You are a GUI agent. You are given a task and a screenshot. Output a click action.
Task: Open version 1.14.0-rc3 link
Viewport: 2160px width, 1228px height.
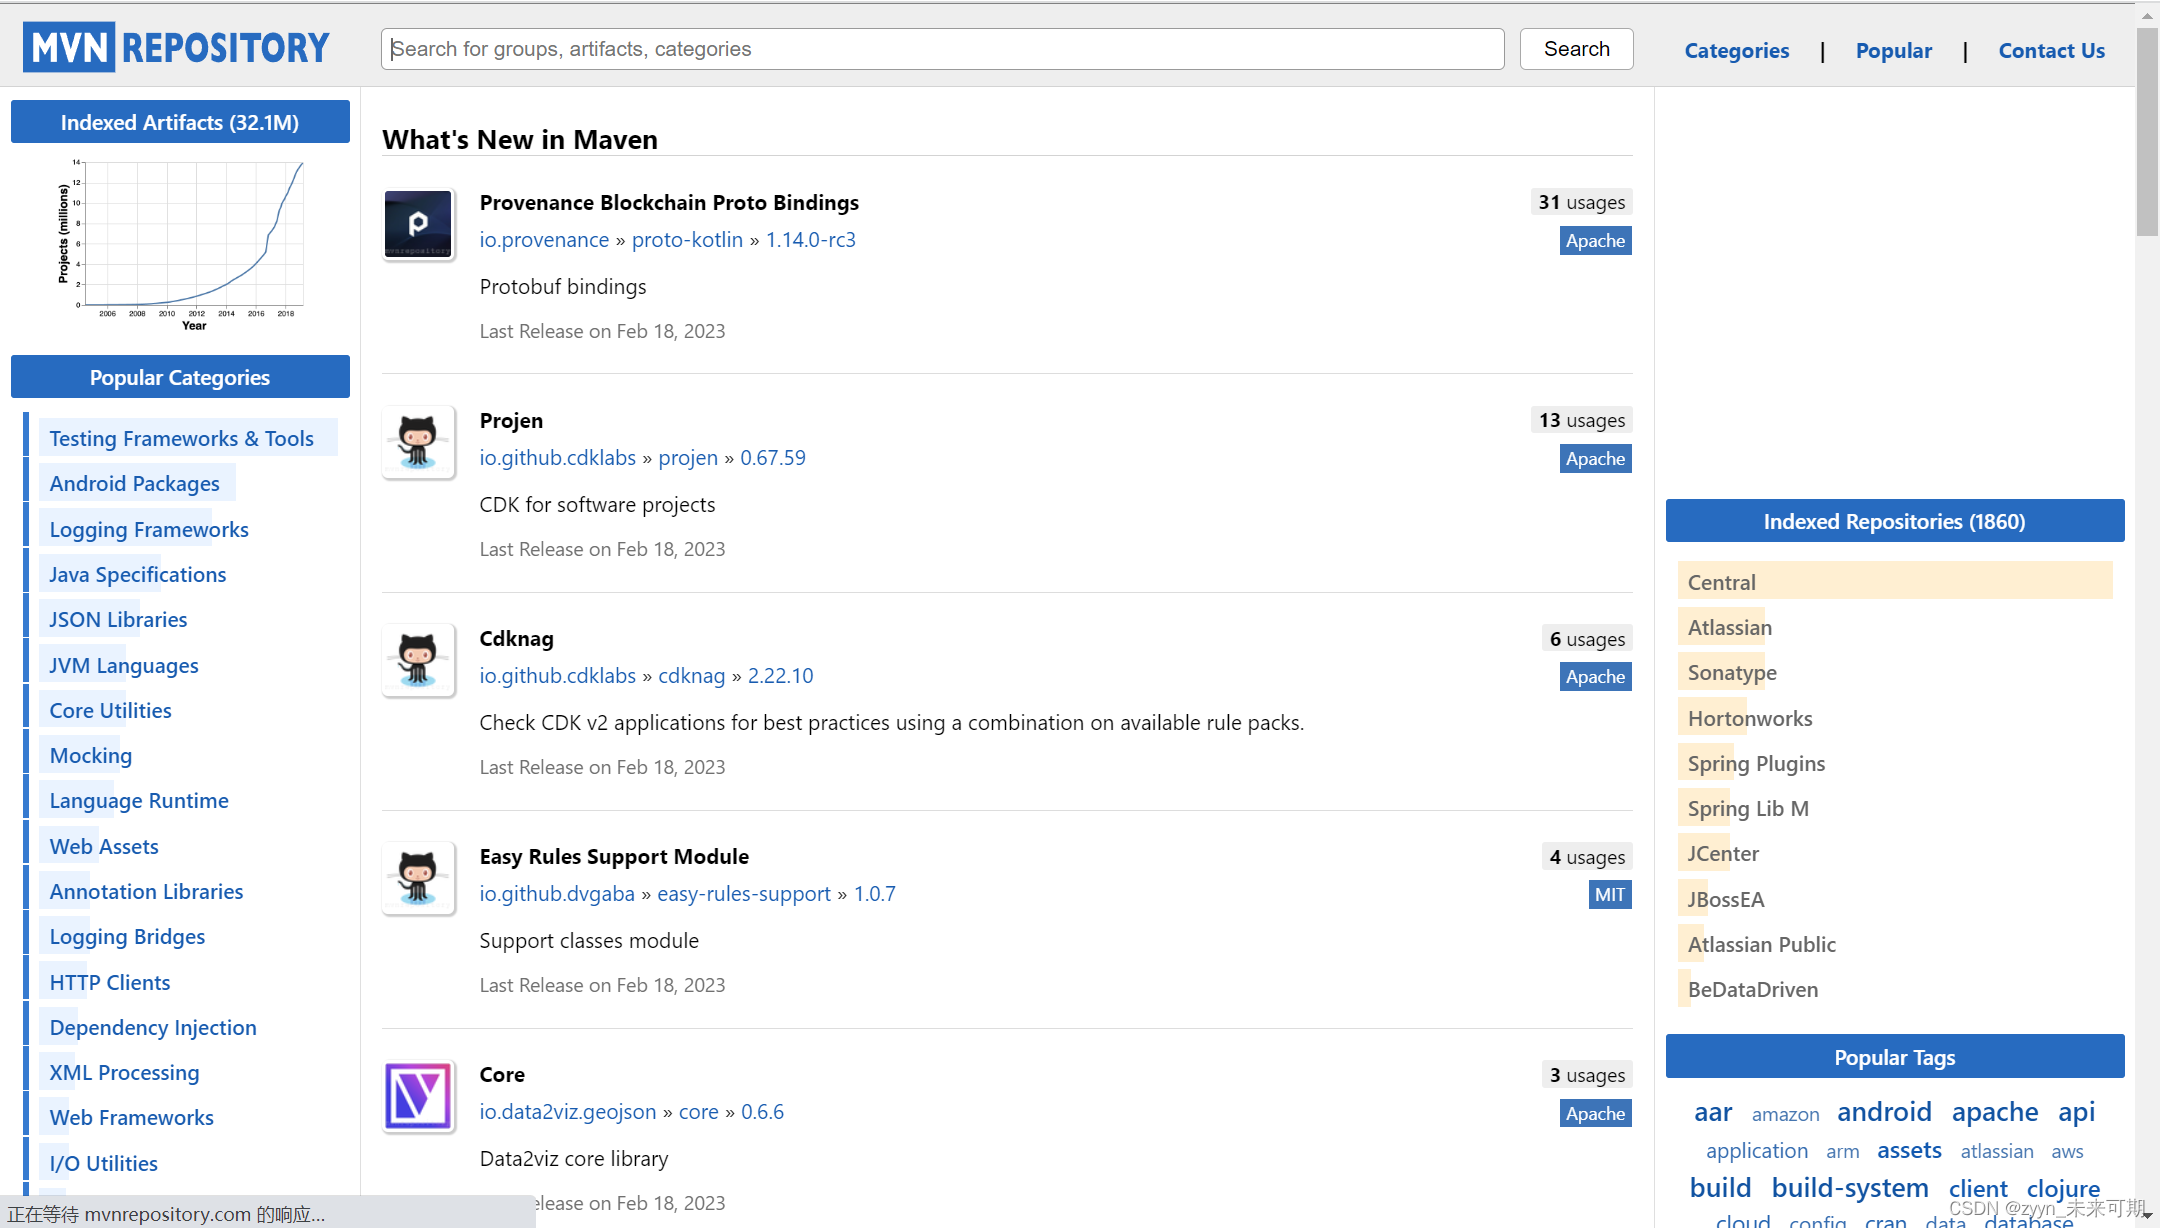(x=811, y=239)
